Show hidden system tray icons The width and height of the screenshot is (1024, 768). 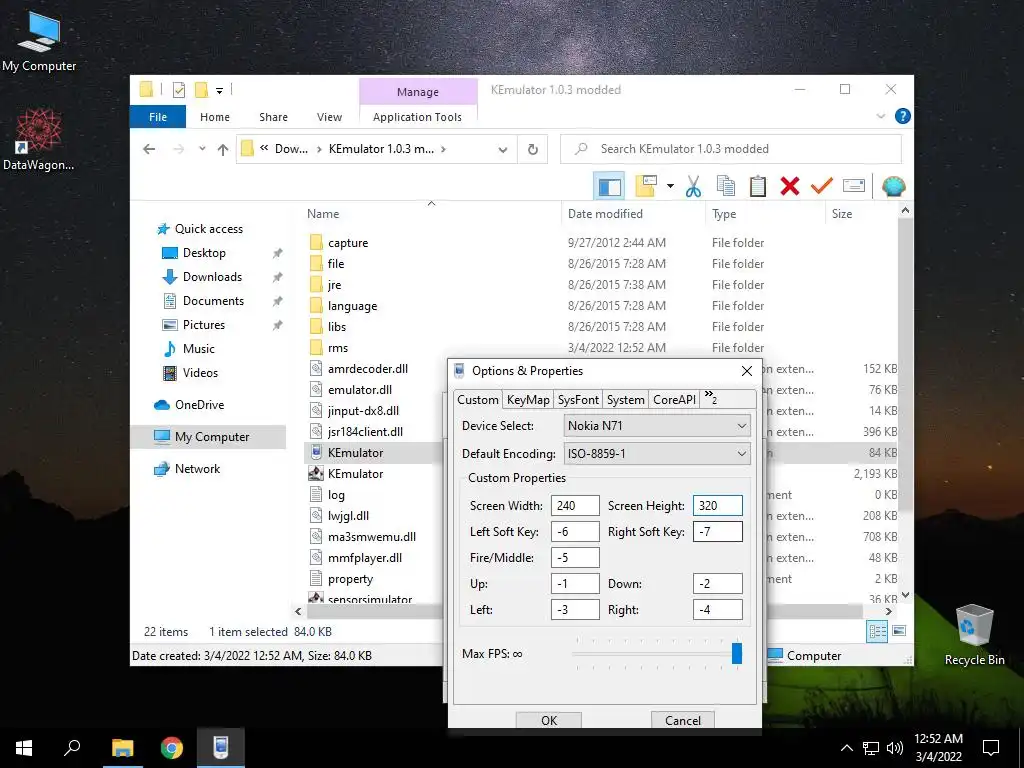tap(846, 748)
